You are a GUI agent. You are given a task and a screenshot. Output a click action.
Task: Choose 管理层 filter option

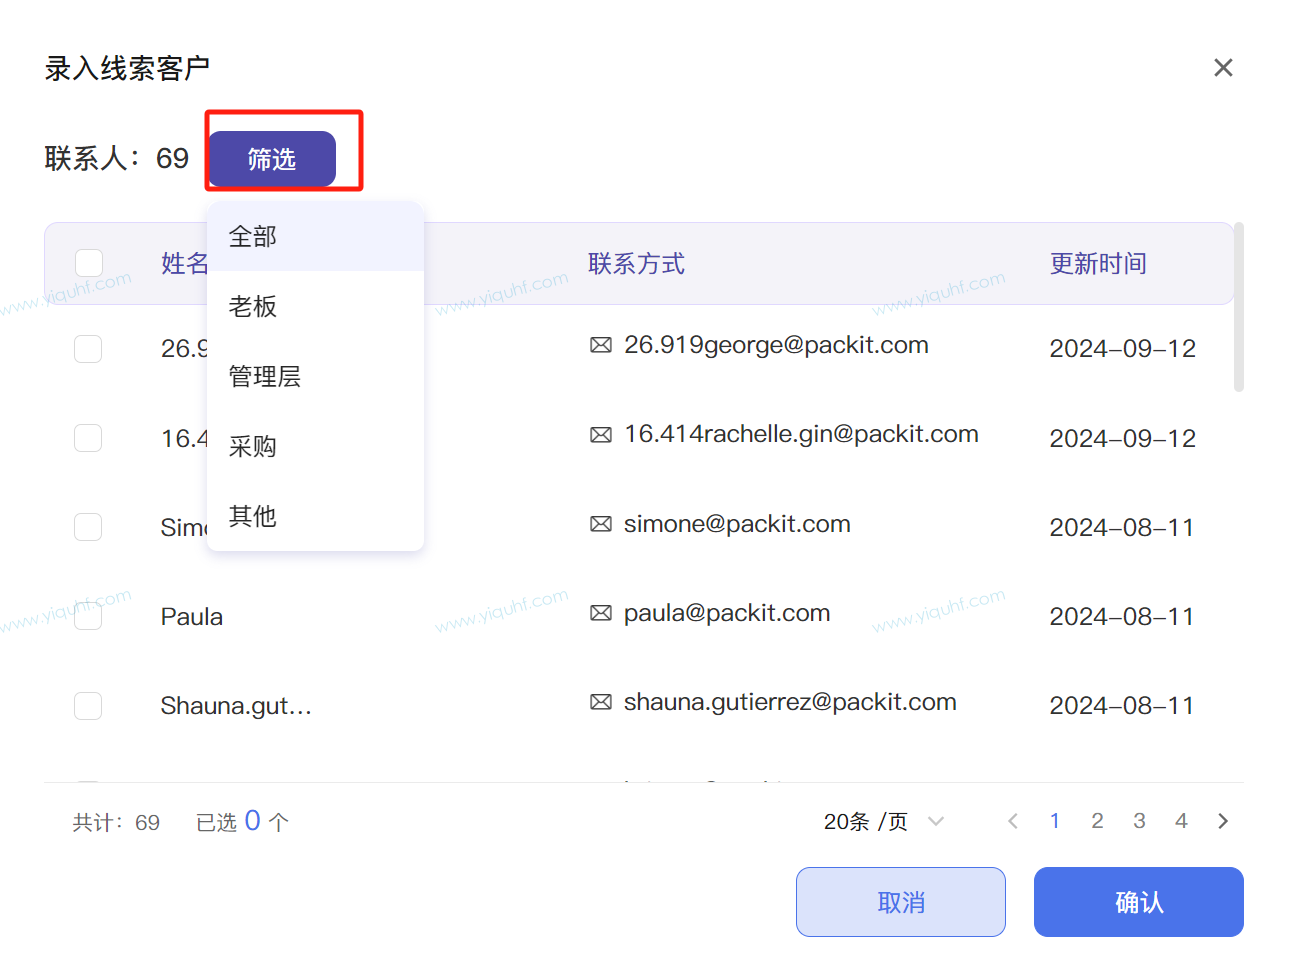click(x=315, y=376)
